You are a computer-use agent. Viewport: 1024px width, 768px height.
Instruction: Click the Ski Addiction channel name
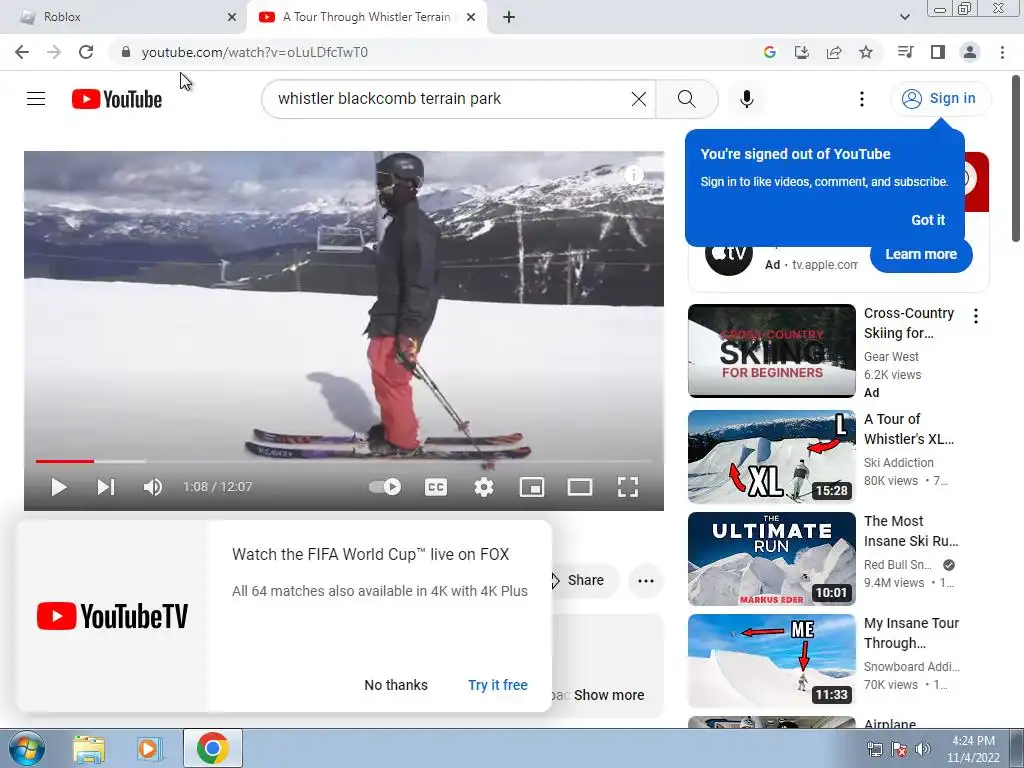pos(899,462)
